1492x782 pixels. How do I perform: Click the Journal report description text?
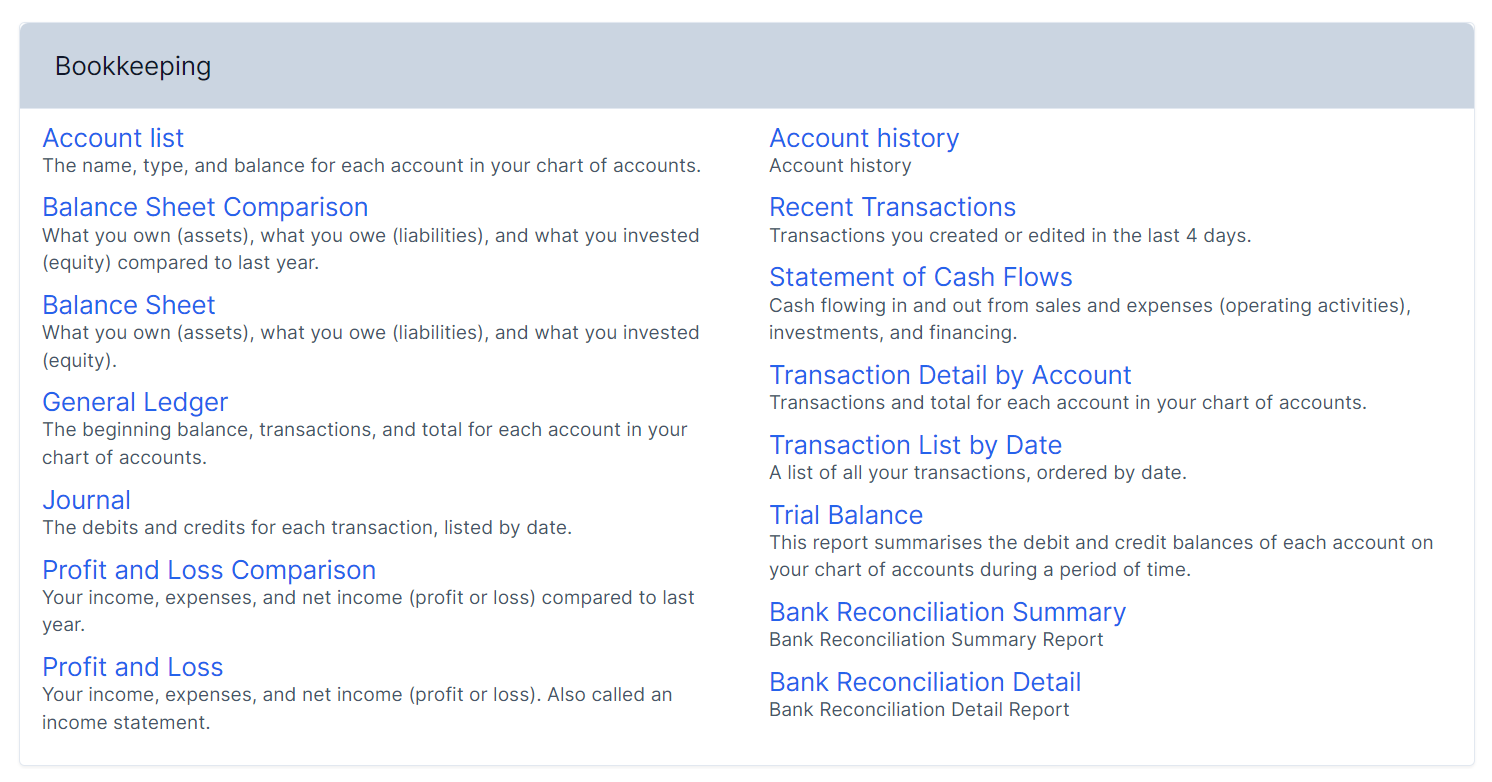(x=307, y=528)
